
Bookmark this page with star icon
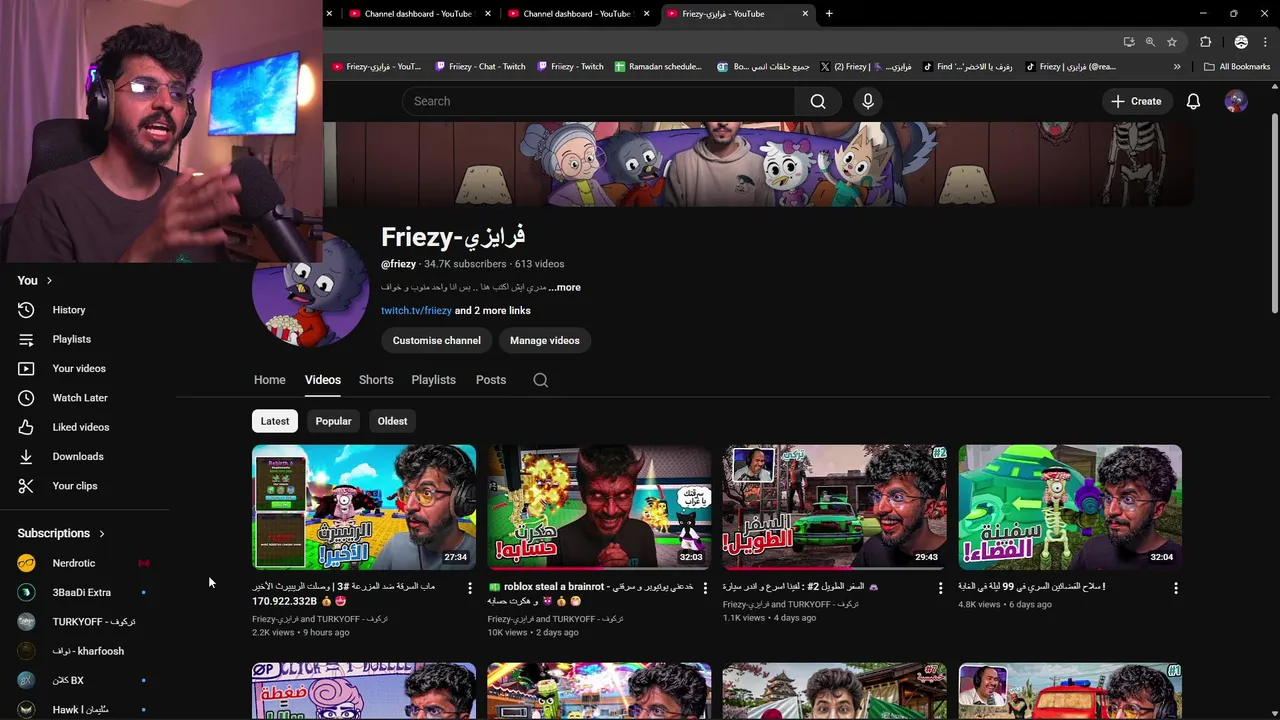[1172, 42]
